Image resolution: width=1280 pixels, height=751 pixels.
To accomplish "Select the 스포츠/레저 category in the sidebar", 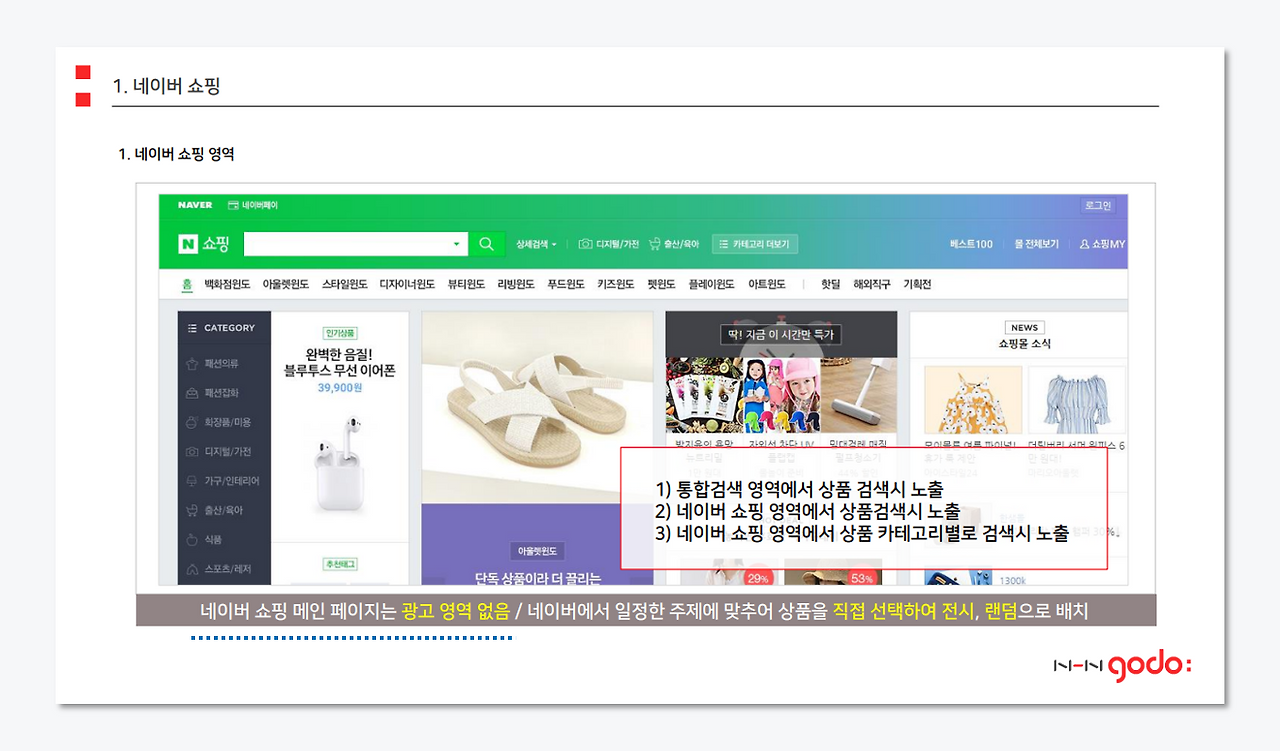I will 219,569.
